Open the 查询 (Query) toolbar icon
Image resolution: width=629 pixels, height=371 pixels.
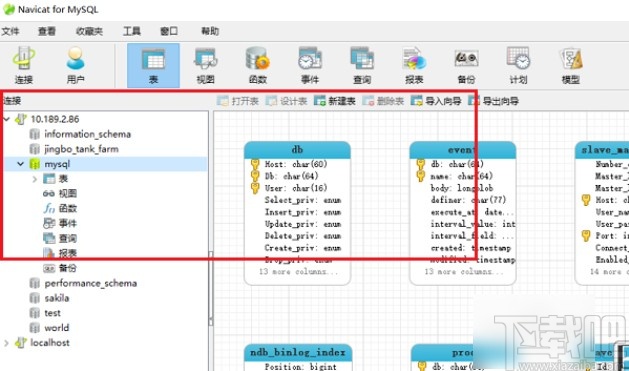362,65
